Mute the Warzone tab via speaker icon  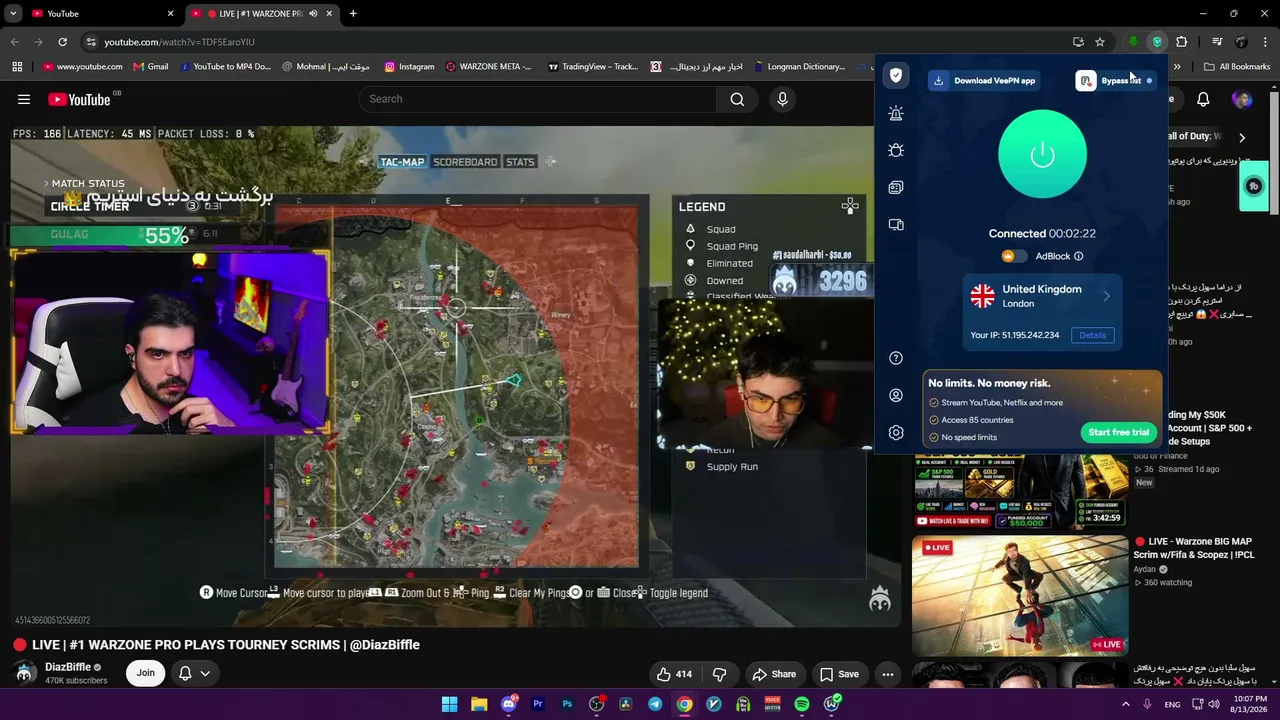pos(313,14)
